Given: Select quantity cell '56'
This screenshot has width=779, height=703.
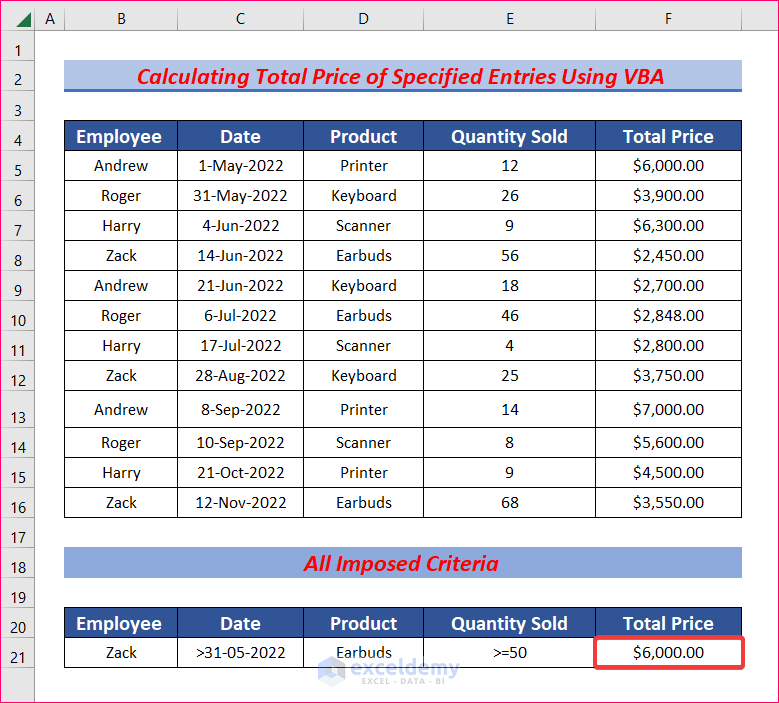Looking at the screenshot, I should tap(509, 255).
